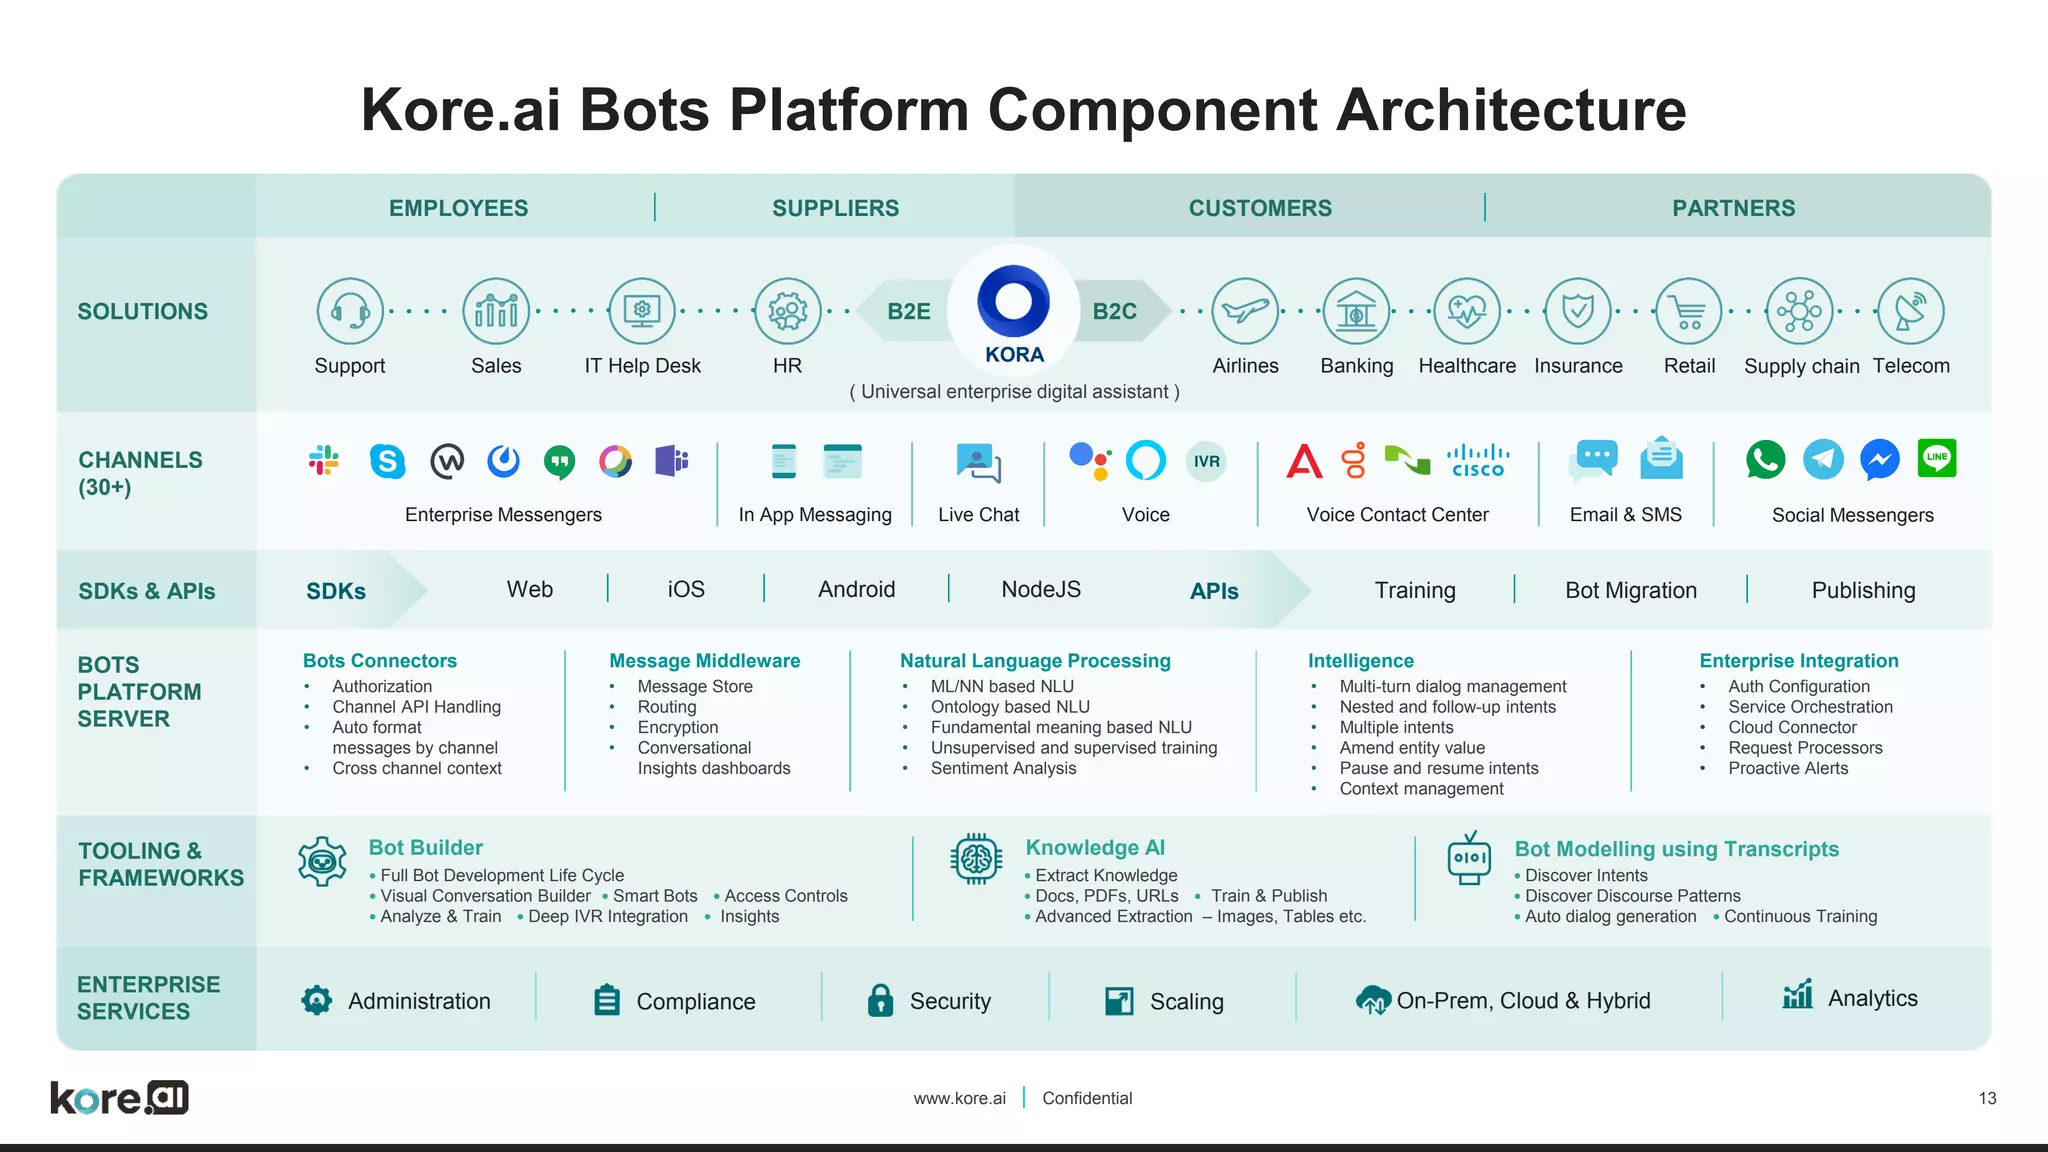Image resolution: width=2048 pixels, height=1152 pixels.
Task: Click the Security padlock icon
Action: (x=880, y=1000)
